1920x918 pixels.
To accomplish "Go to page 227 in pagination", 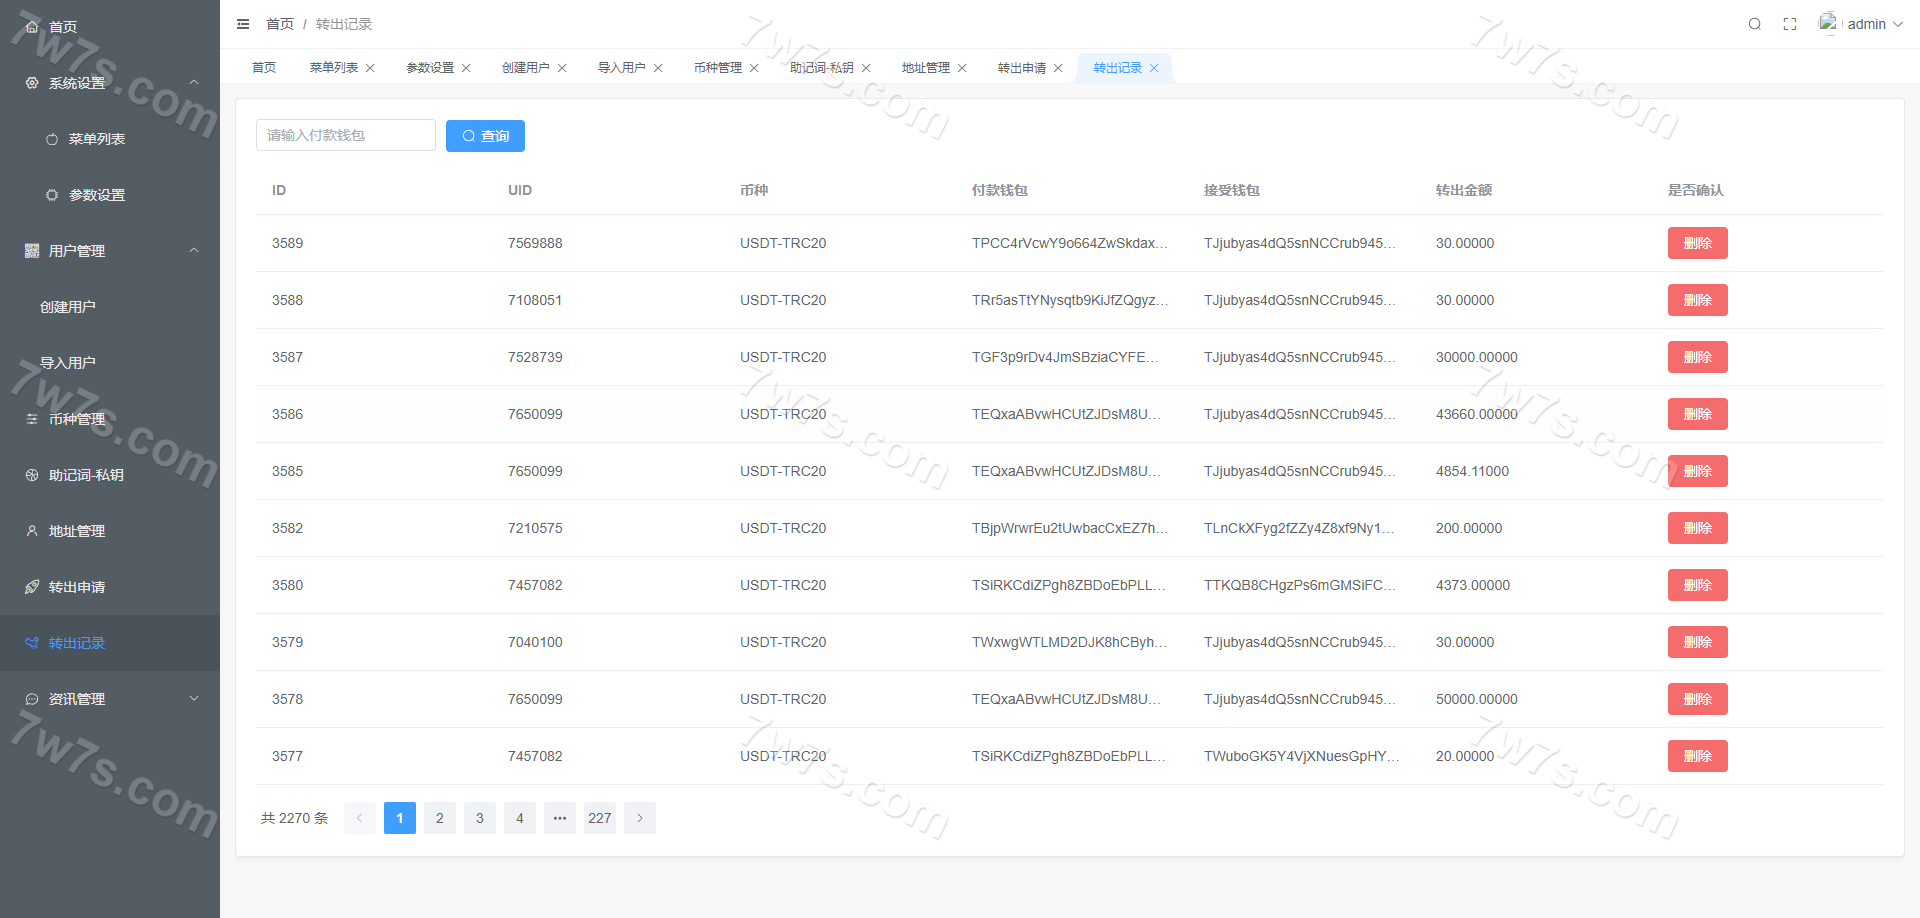I will coord(600,818).
